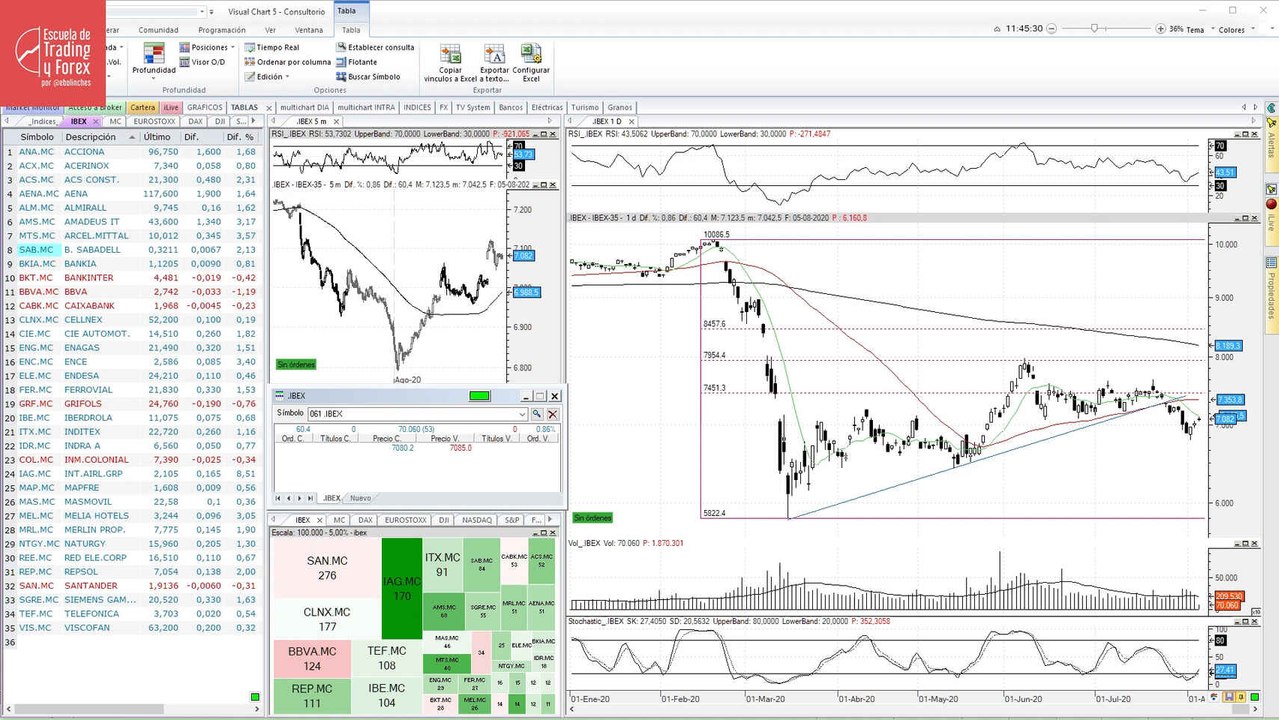This screenshot has width=1279, height=720.
Task: Make the table Flotante
Action: coord(356,62)
